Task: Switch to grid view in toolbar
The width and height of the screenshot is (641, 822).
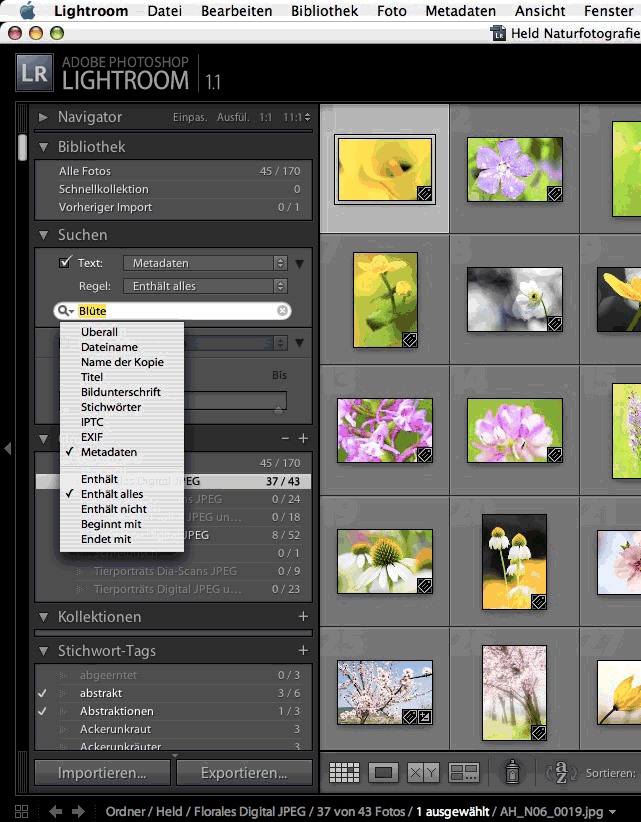Action: (344, 772)
